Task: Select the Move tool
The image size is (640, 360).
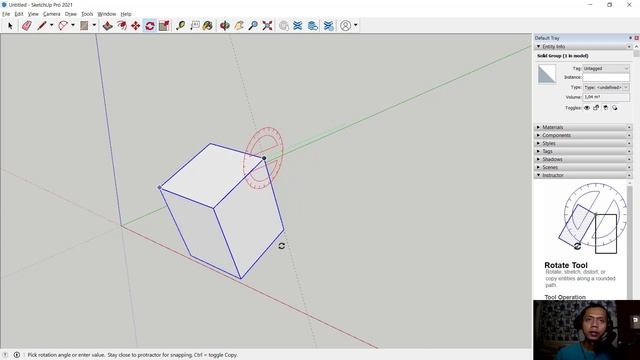Action: coord(136,26)
